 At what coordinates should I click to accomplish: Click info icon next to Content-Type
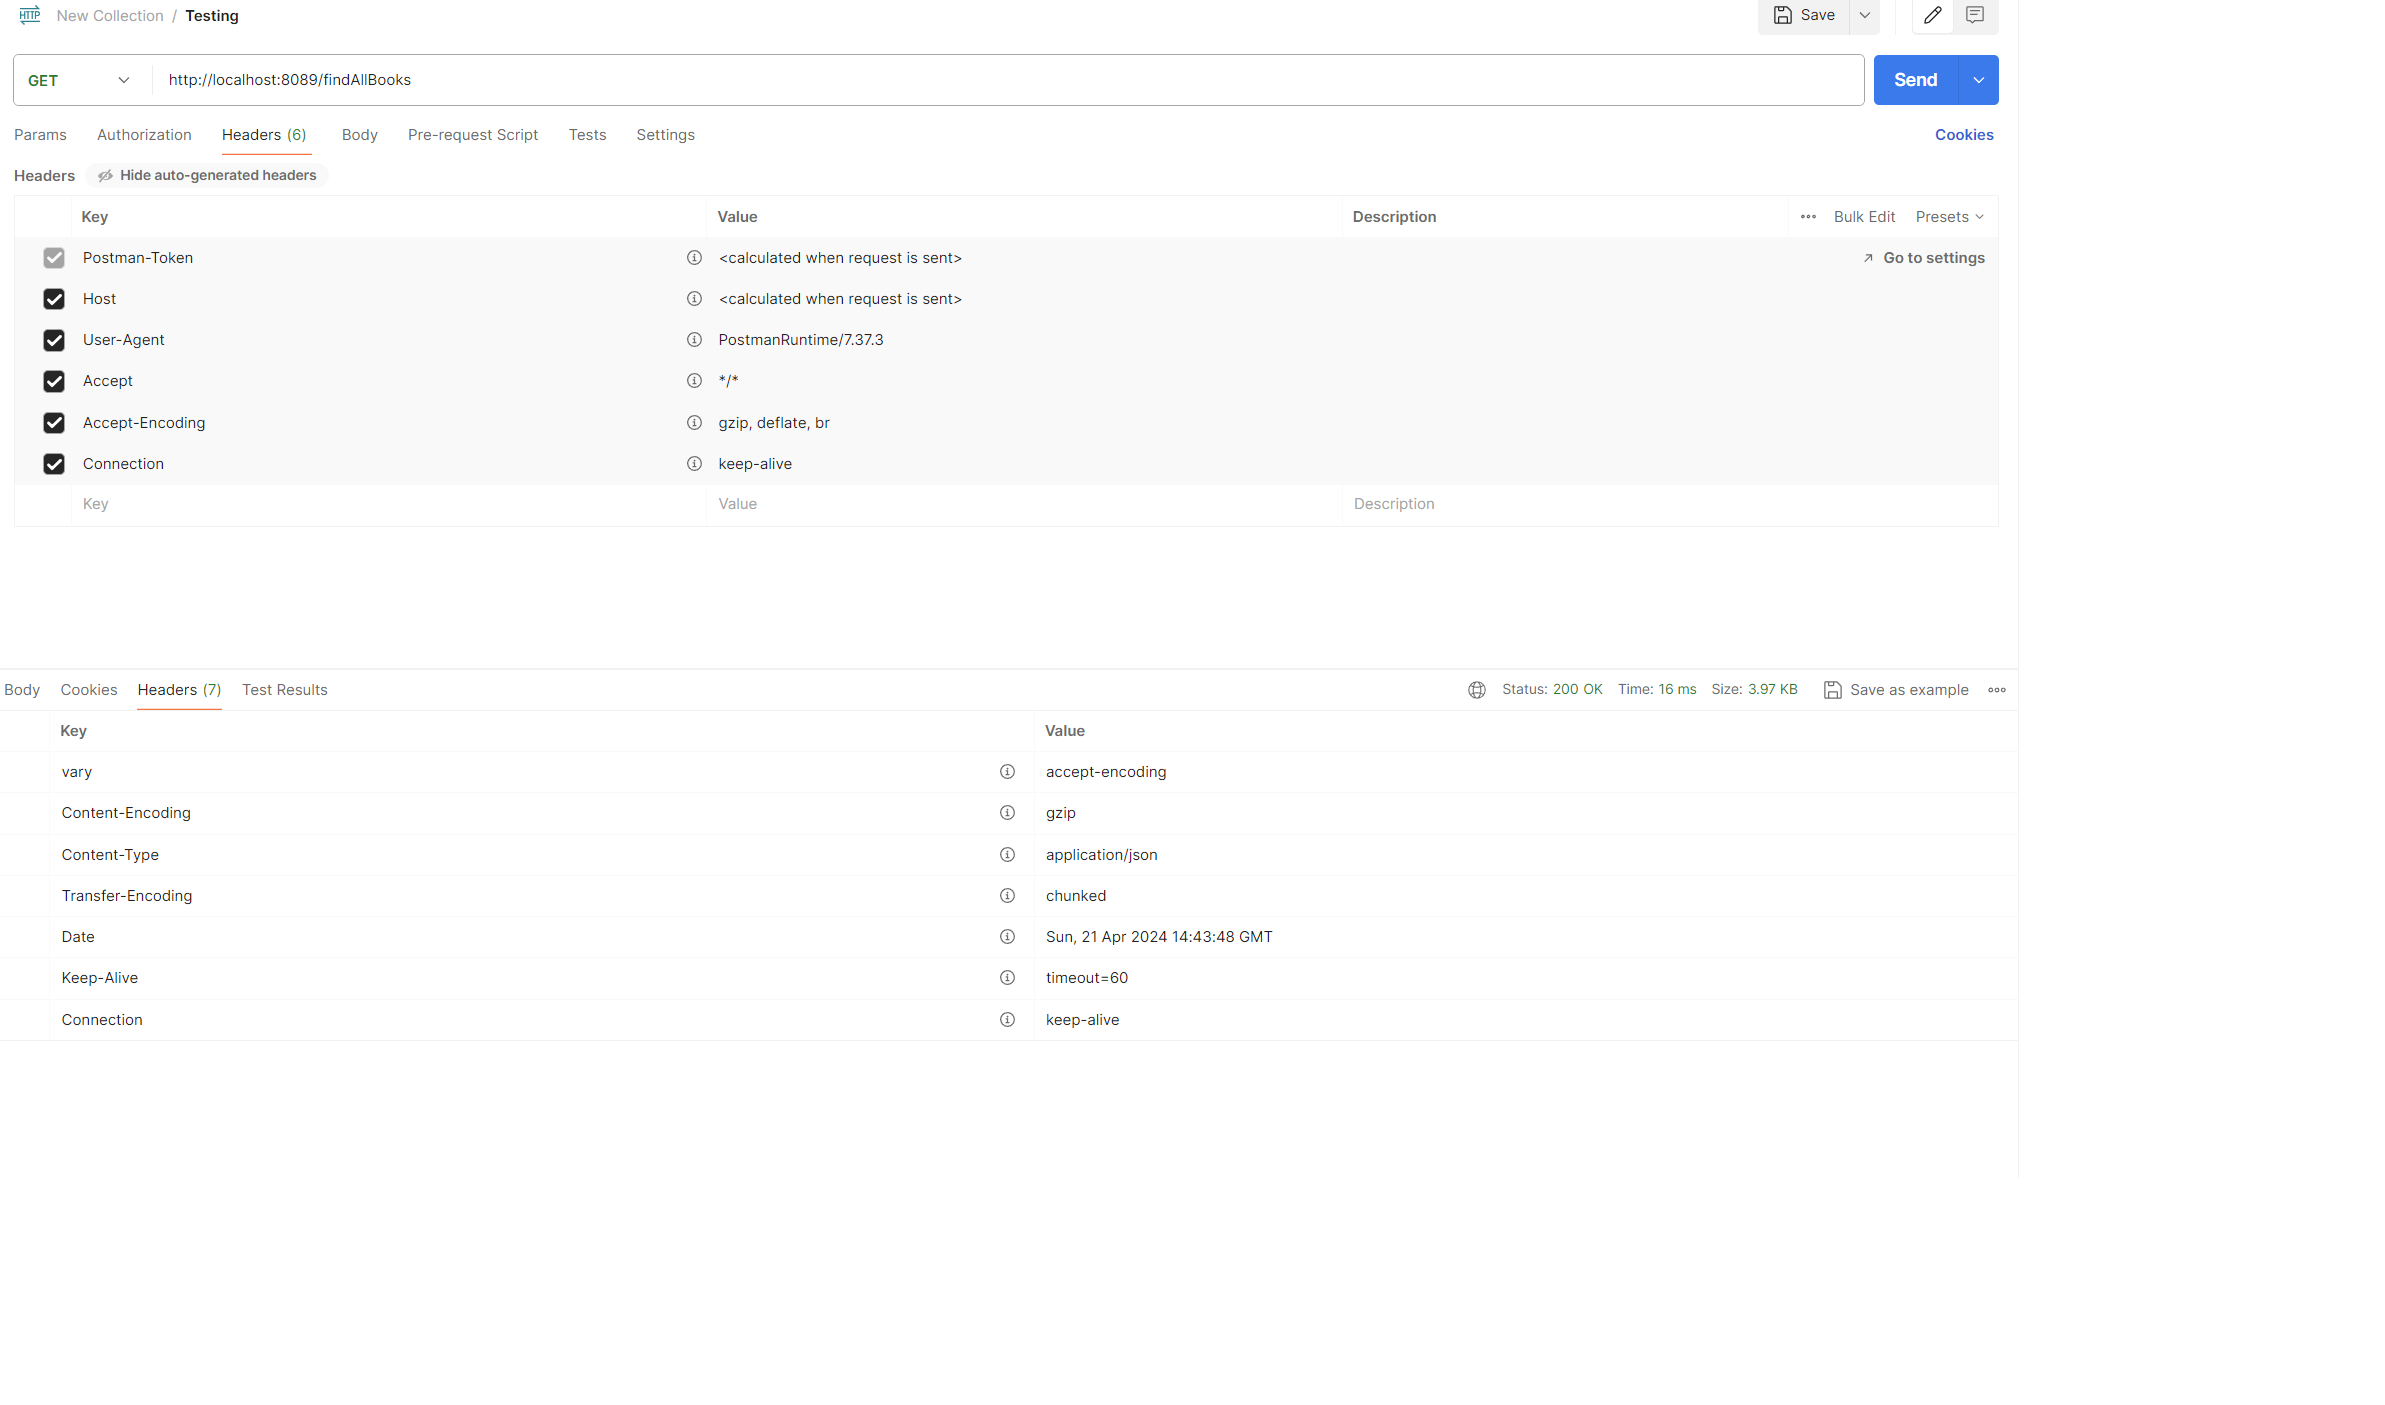click(1007, 855)
